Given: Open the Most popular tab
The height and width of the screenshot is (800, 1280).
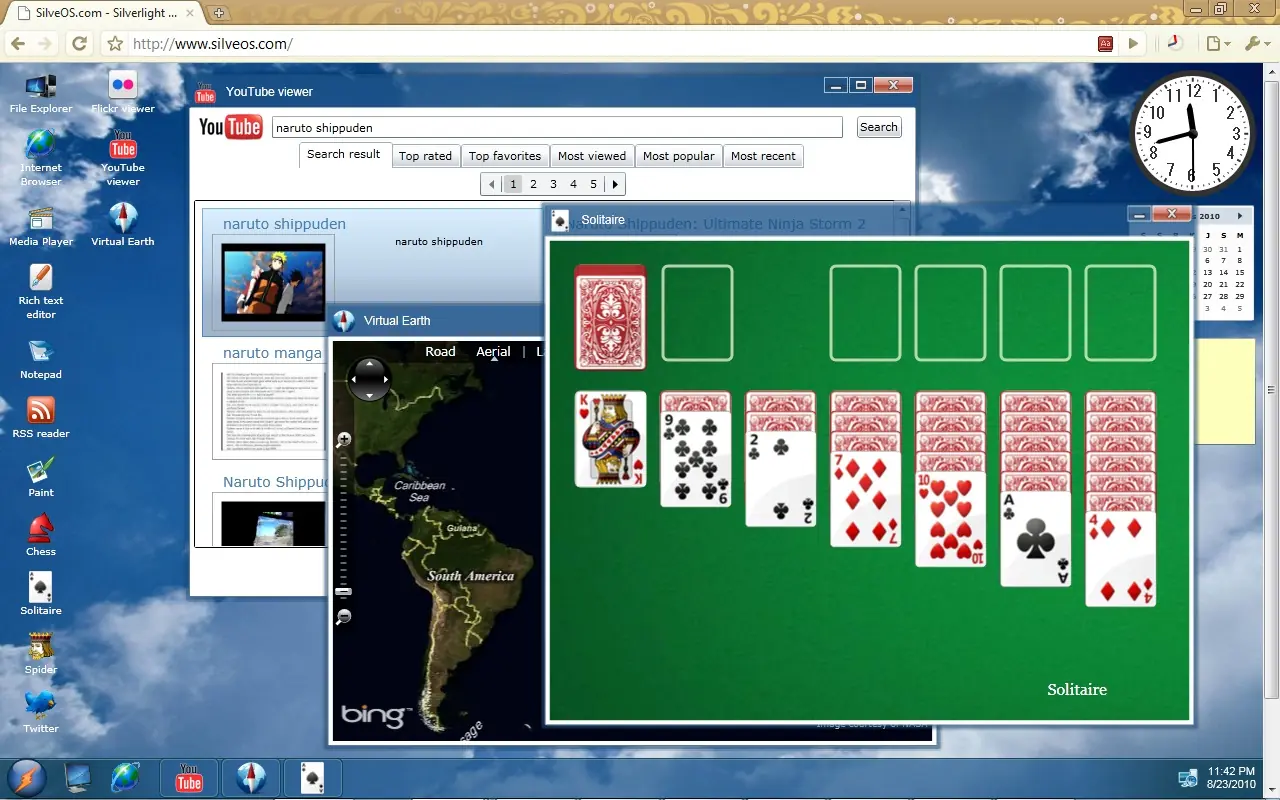Looking at the screenshot, I should pos(679,156).
